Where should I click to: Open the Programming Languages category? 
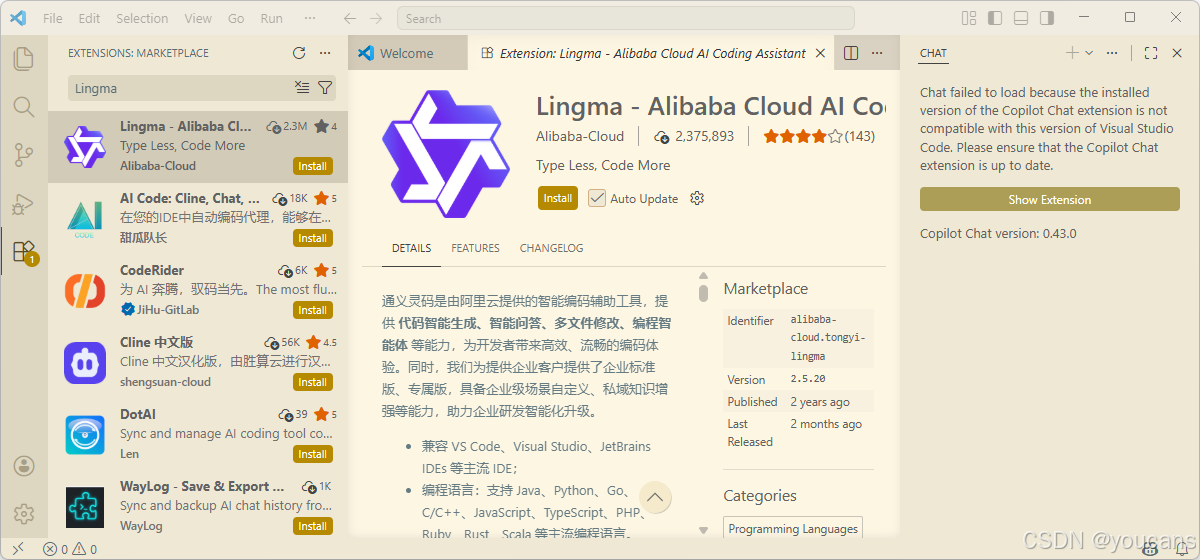(x=793, y=529)
